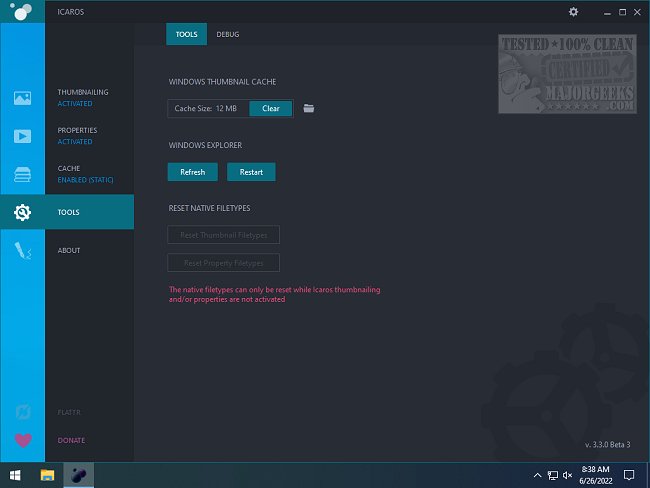The width and height of the screenshot is (650, 488).
Task: Click properties ACTIVATED status text
Action: coord(75,142)
